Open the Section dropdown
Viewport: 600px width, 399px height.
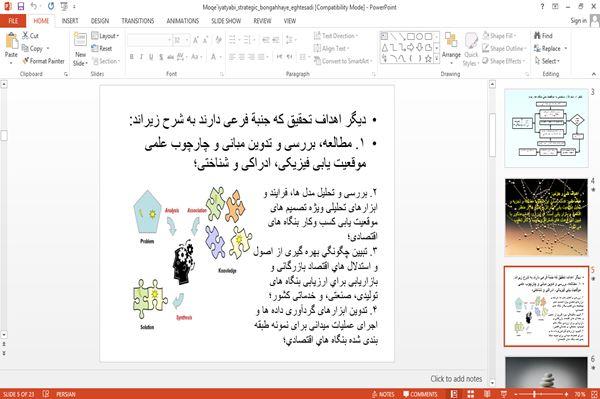(x=106, y=61)
